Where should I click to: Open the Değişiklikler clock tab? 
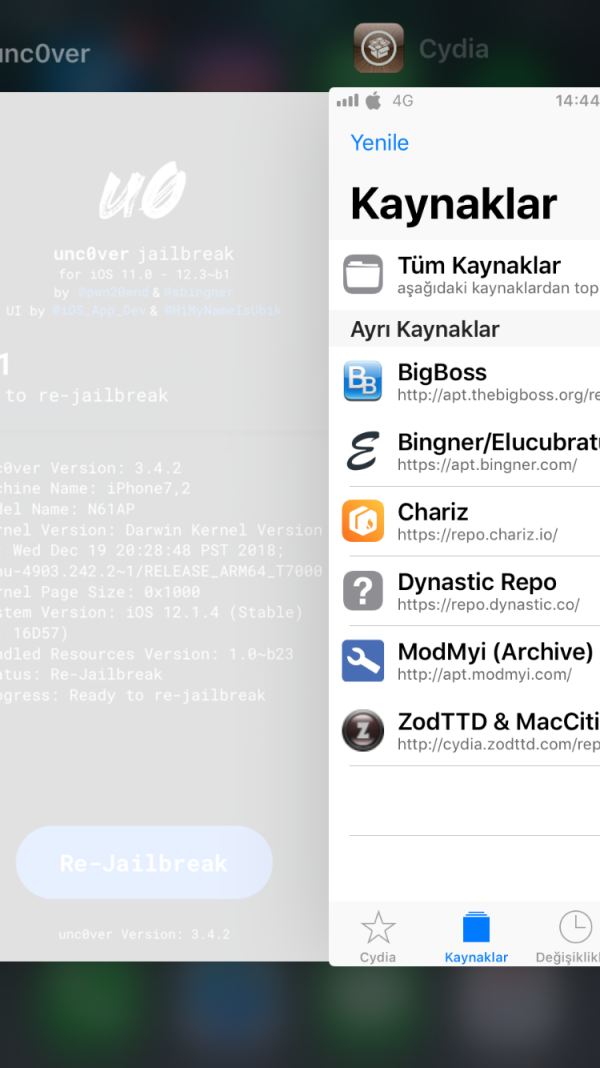[575, 937]
